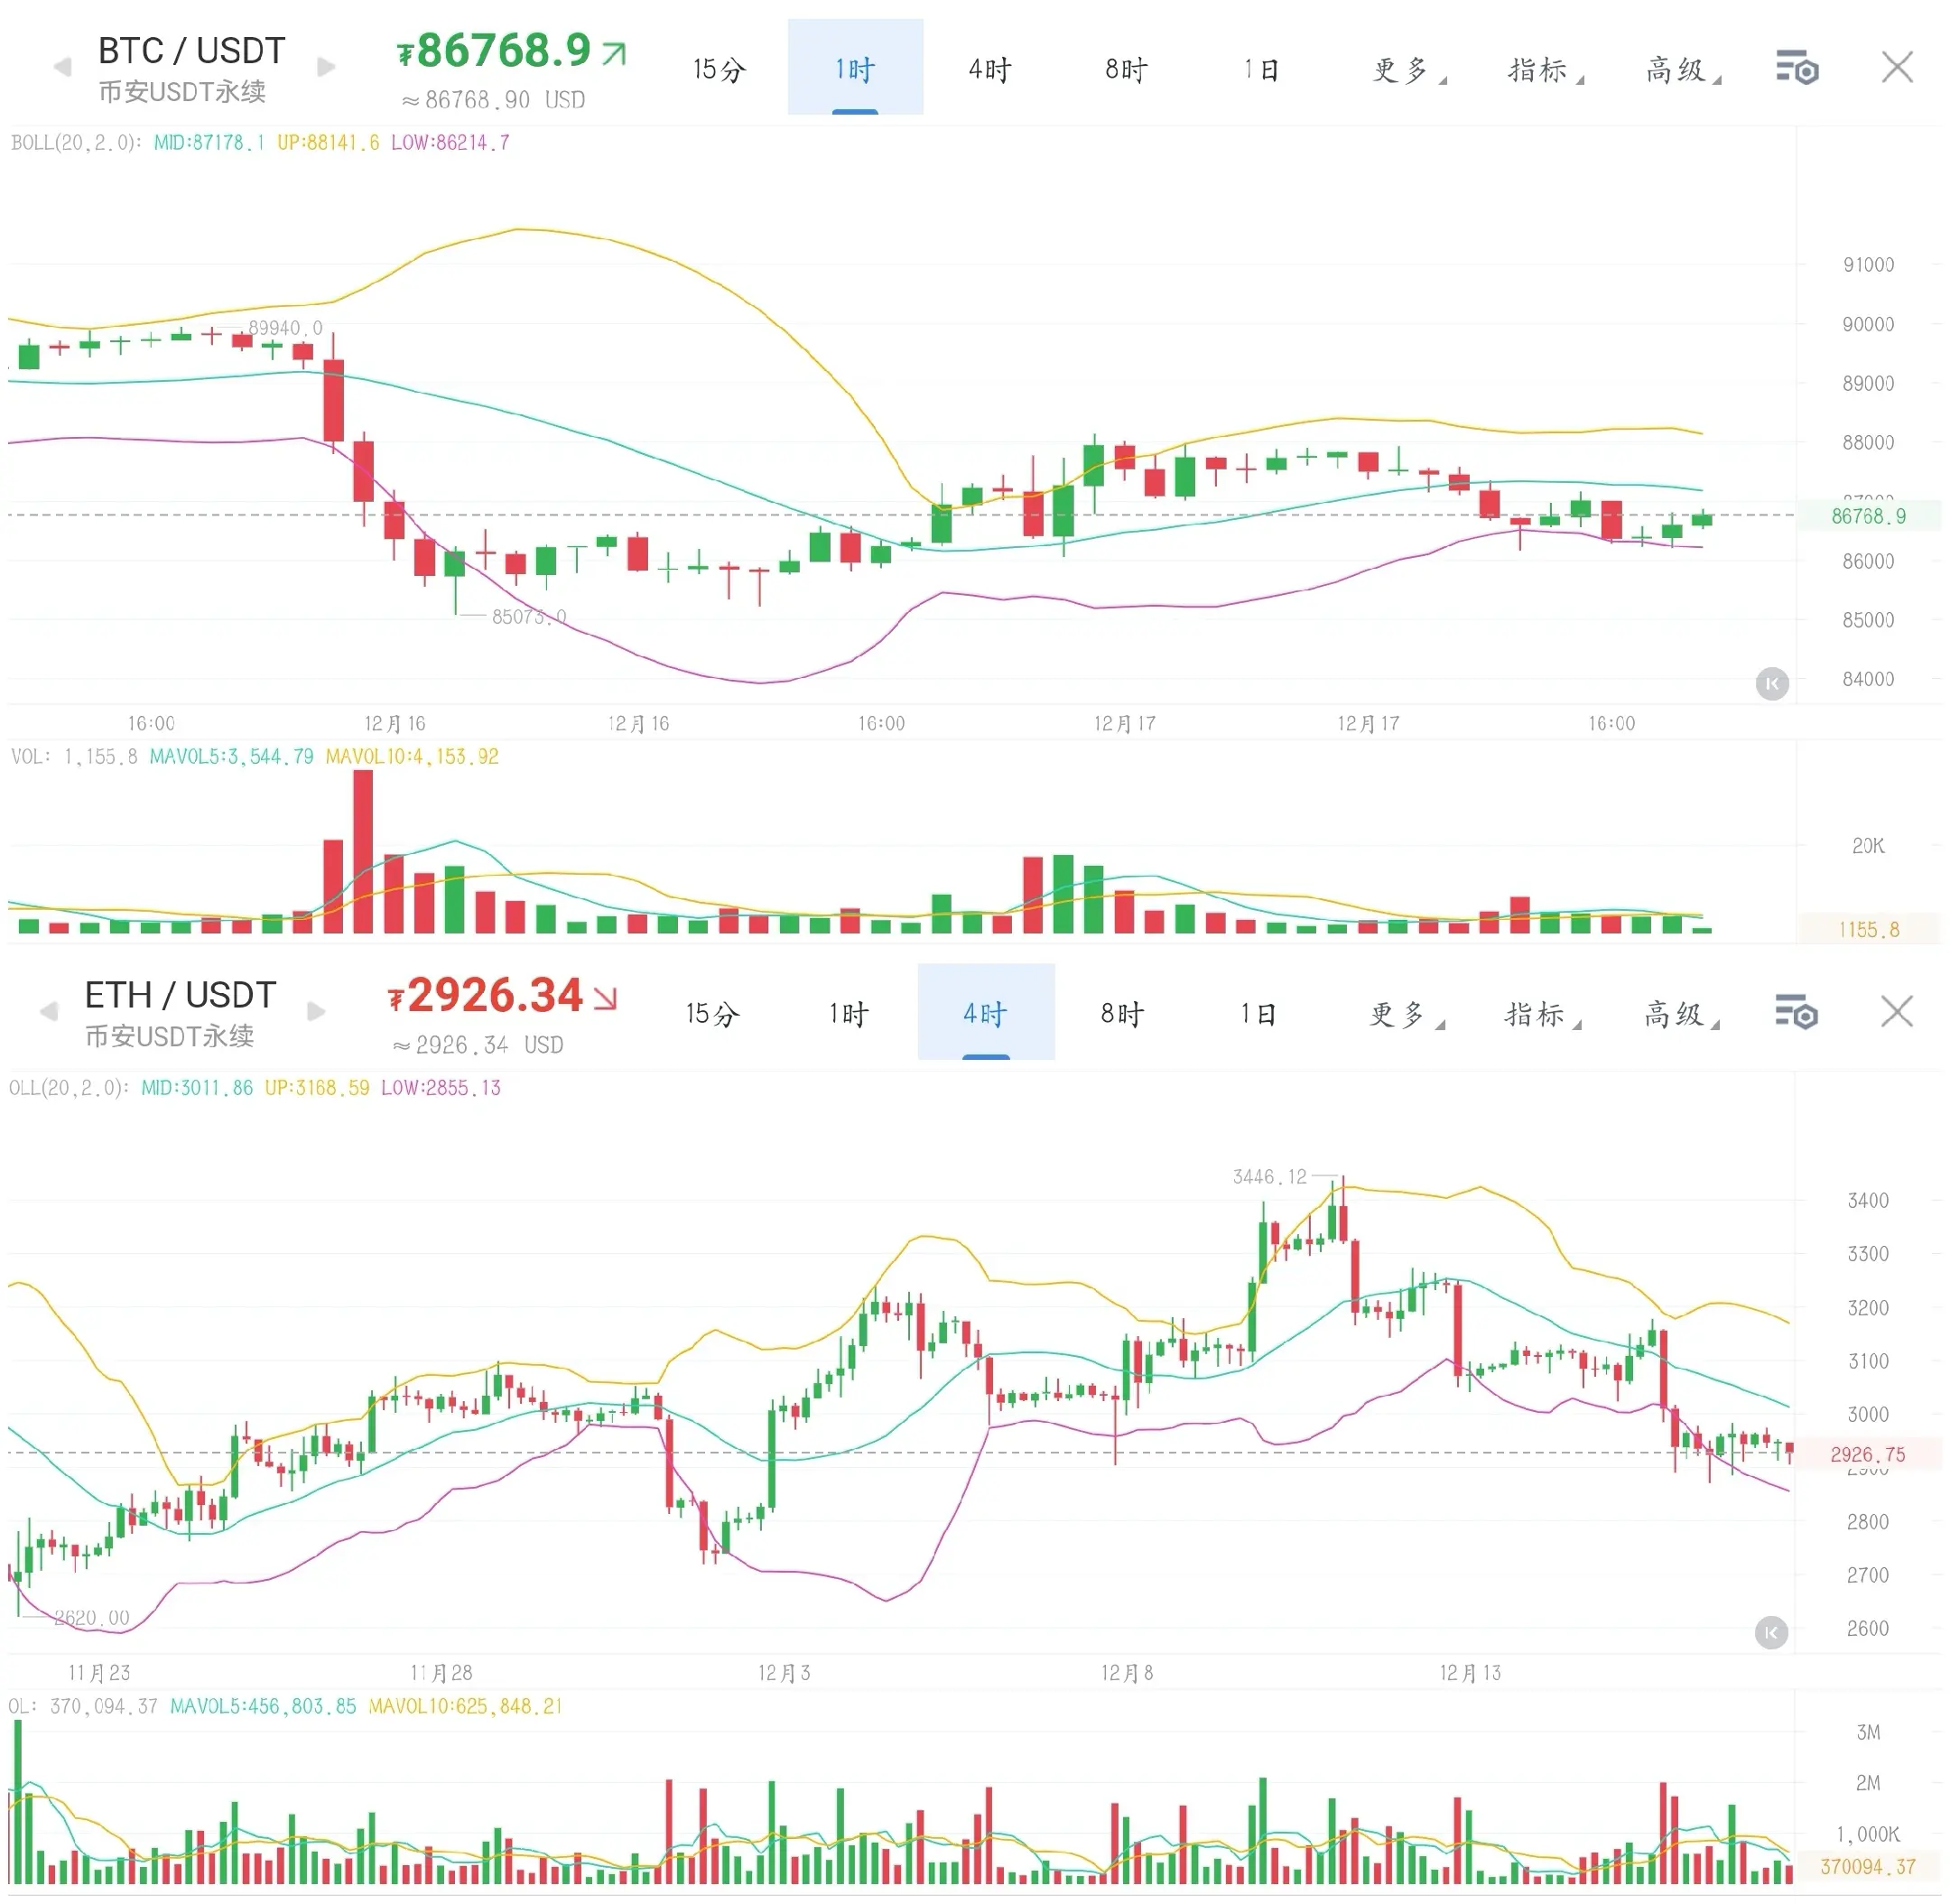
Task: Click the ETH price 2926.34 label
Action: point(494,995)
